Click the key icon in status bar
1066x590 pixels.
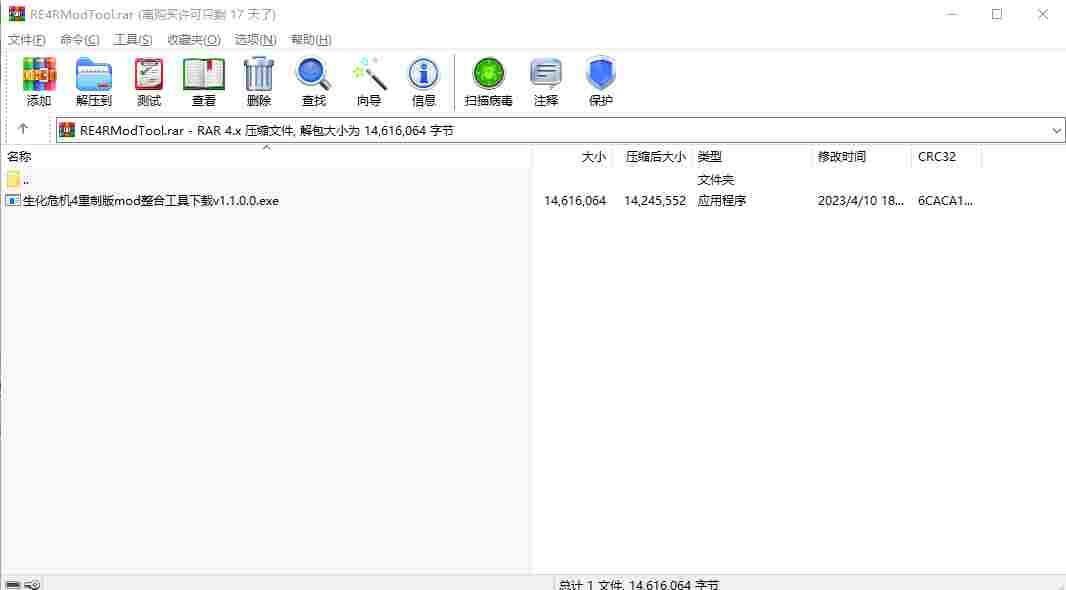[x=32, y=584]
